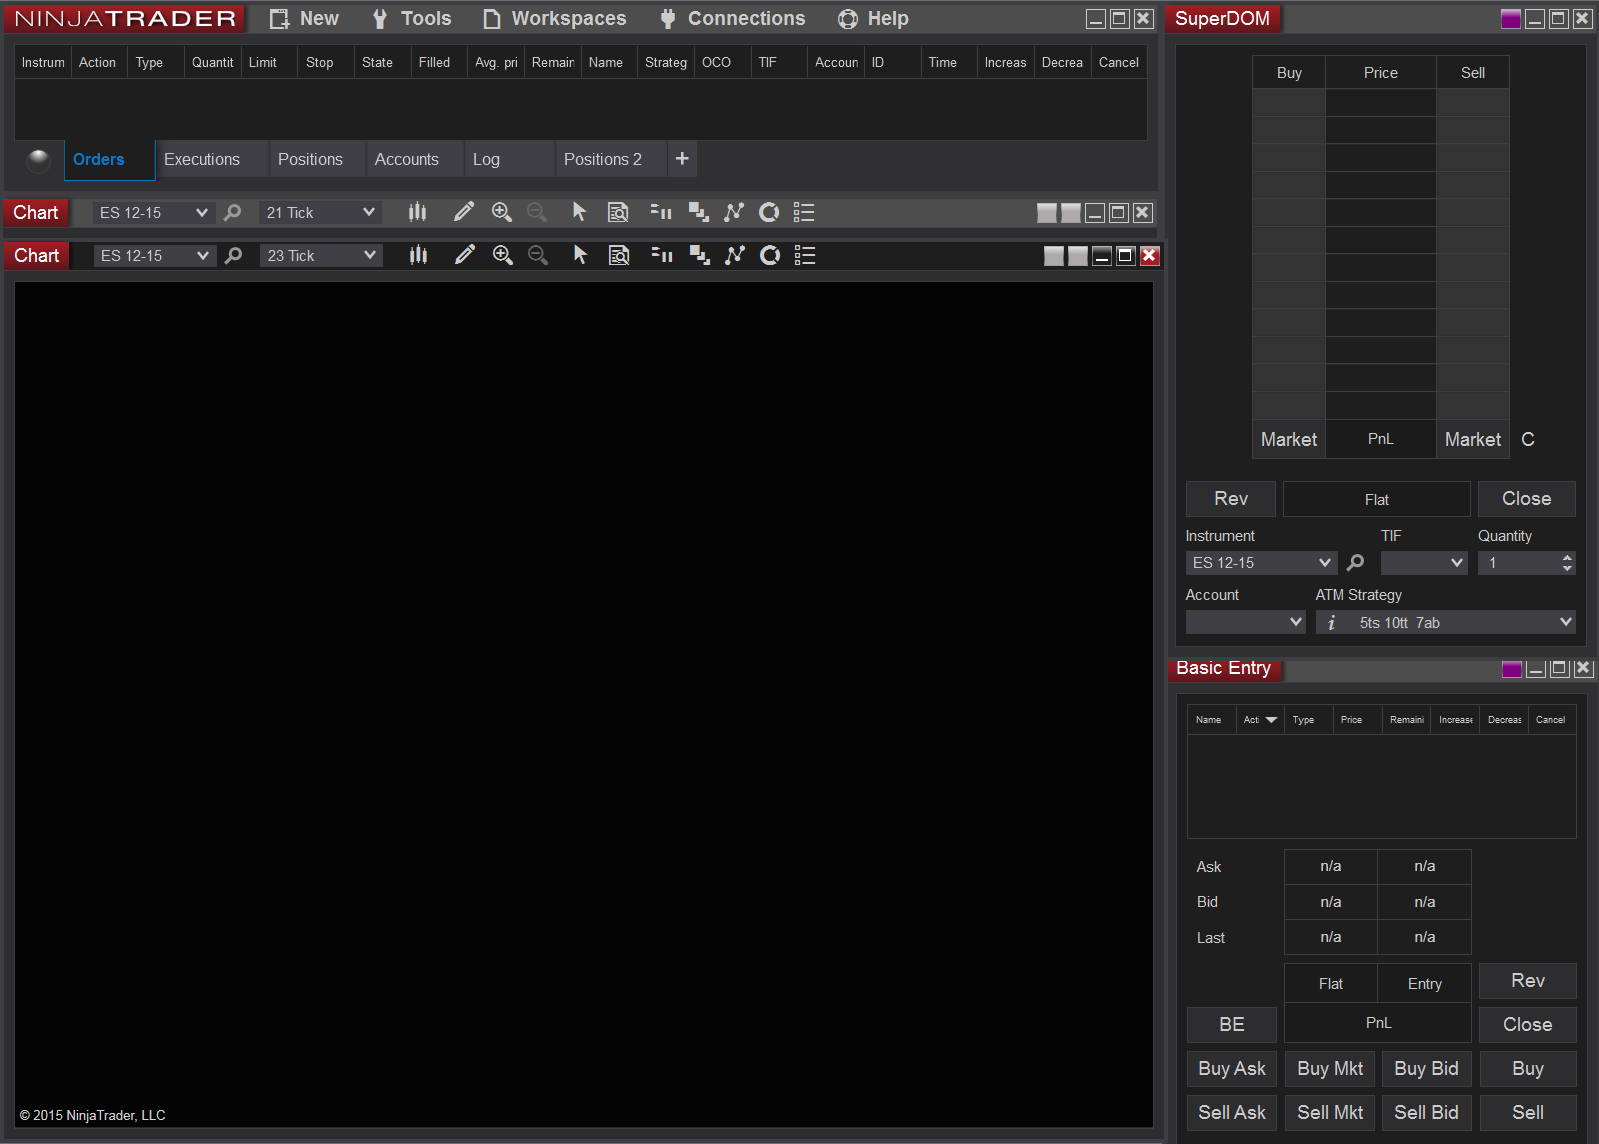
Task: Click the Sell Bid button
Action: (1426, 1113)
